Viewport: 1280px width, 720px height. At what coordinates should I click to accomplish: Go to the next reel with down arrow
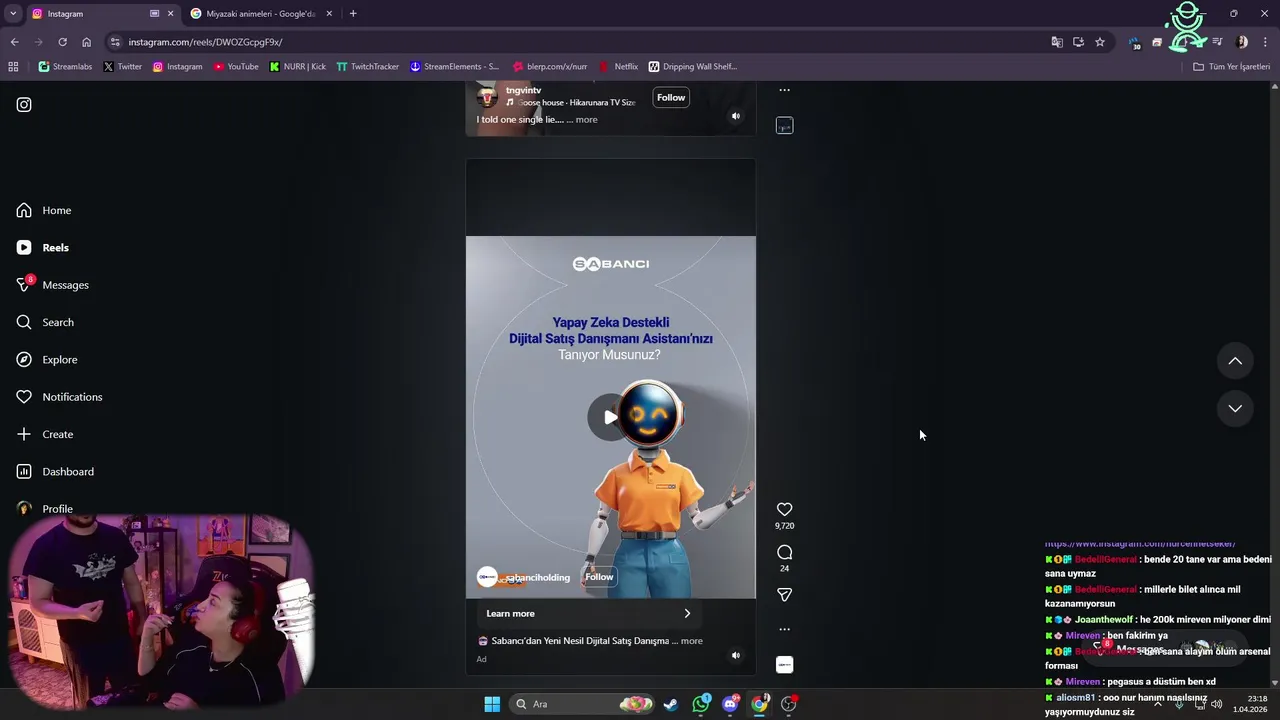1235,408
